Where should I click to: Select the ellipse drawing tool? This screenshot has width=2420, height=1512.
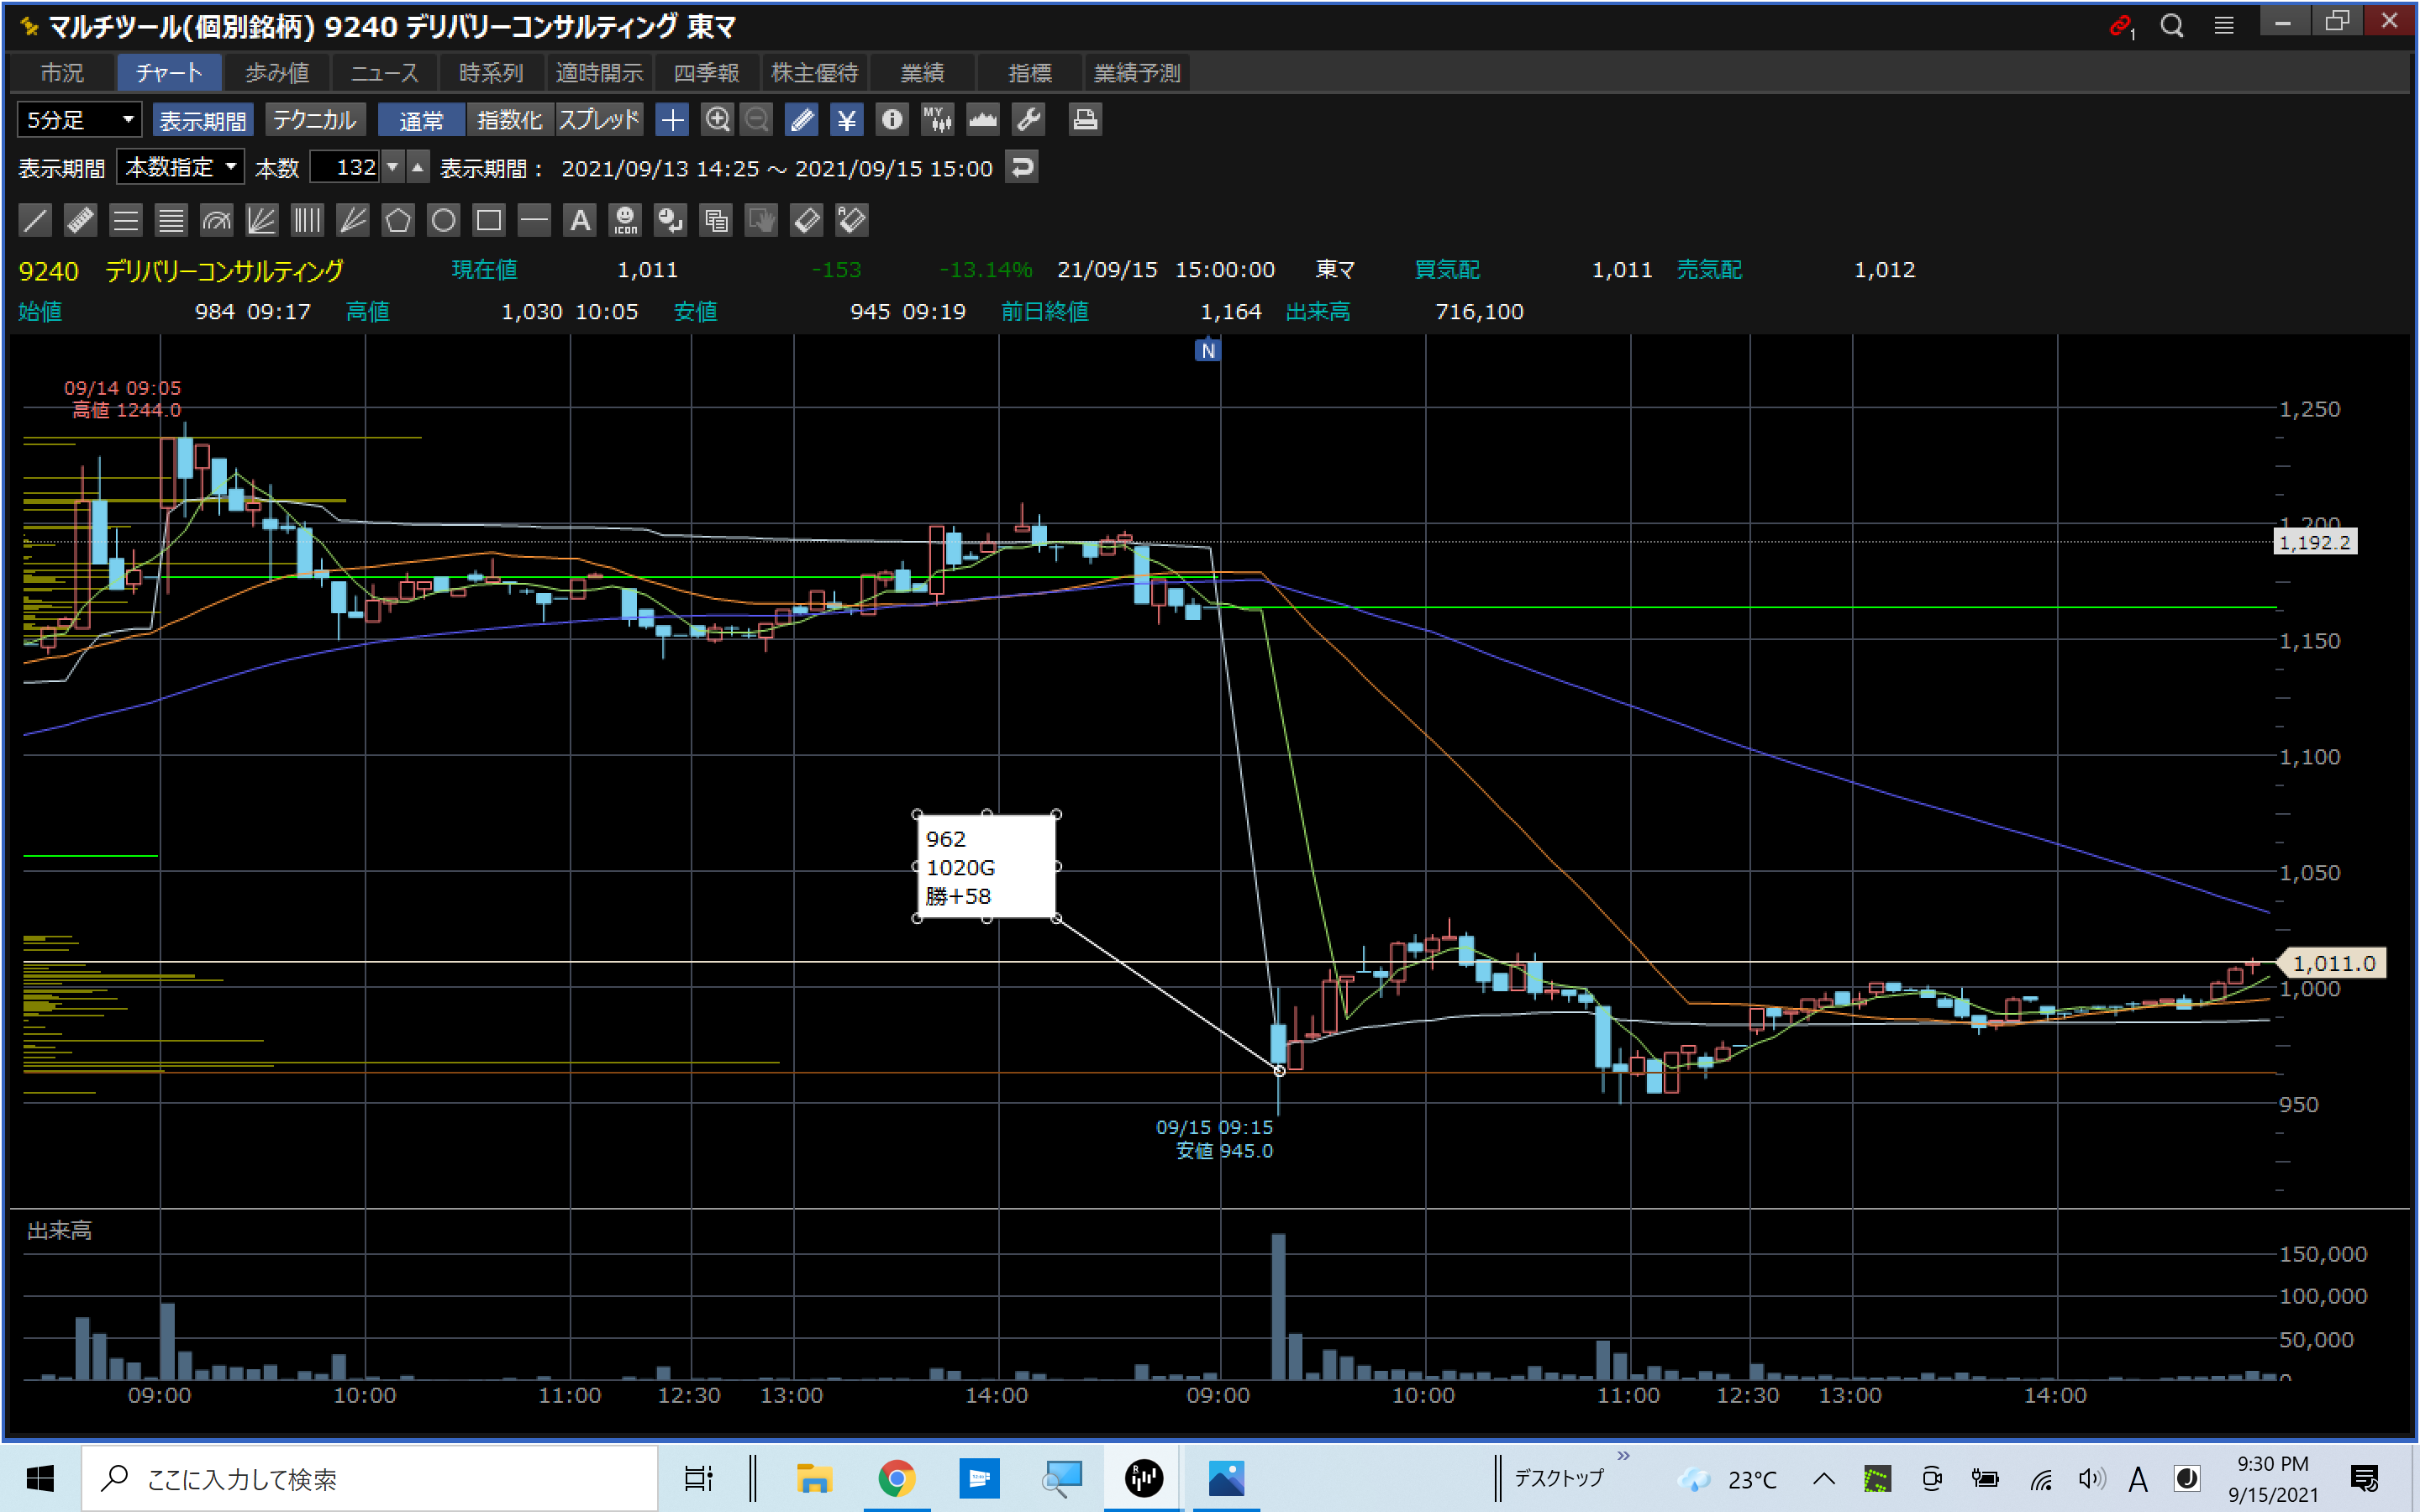pyautogui.click(x=443, y=220)
